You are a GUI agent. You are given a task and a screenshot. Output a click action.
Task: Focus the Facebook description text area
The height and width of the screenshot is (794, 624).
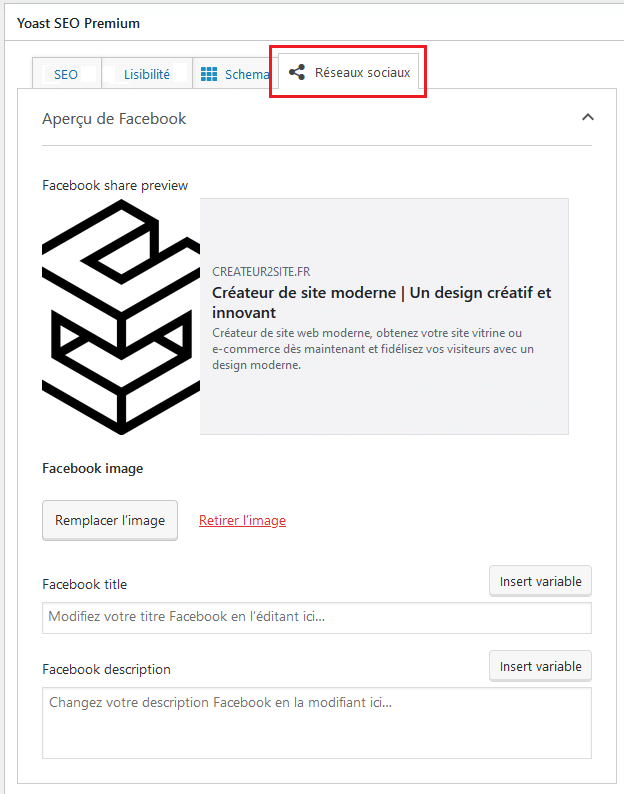point(317,723)
